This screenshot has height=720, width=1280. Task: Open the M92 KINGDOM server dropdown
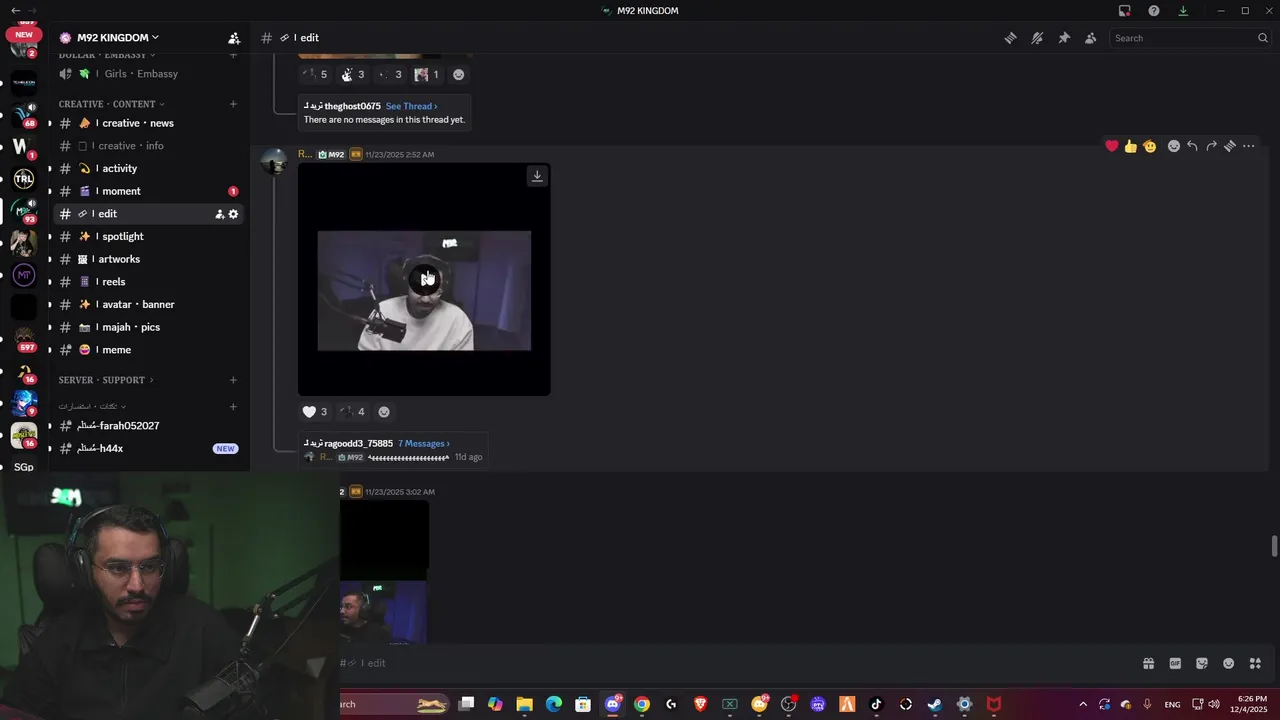pos(118,38)
